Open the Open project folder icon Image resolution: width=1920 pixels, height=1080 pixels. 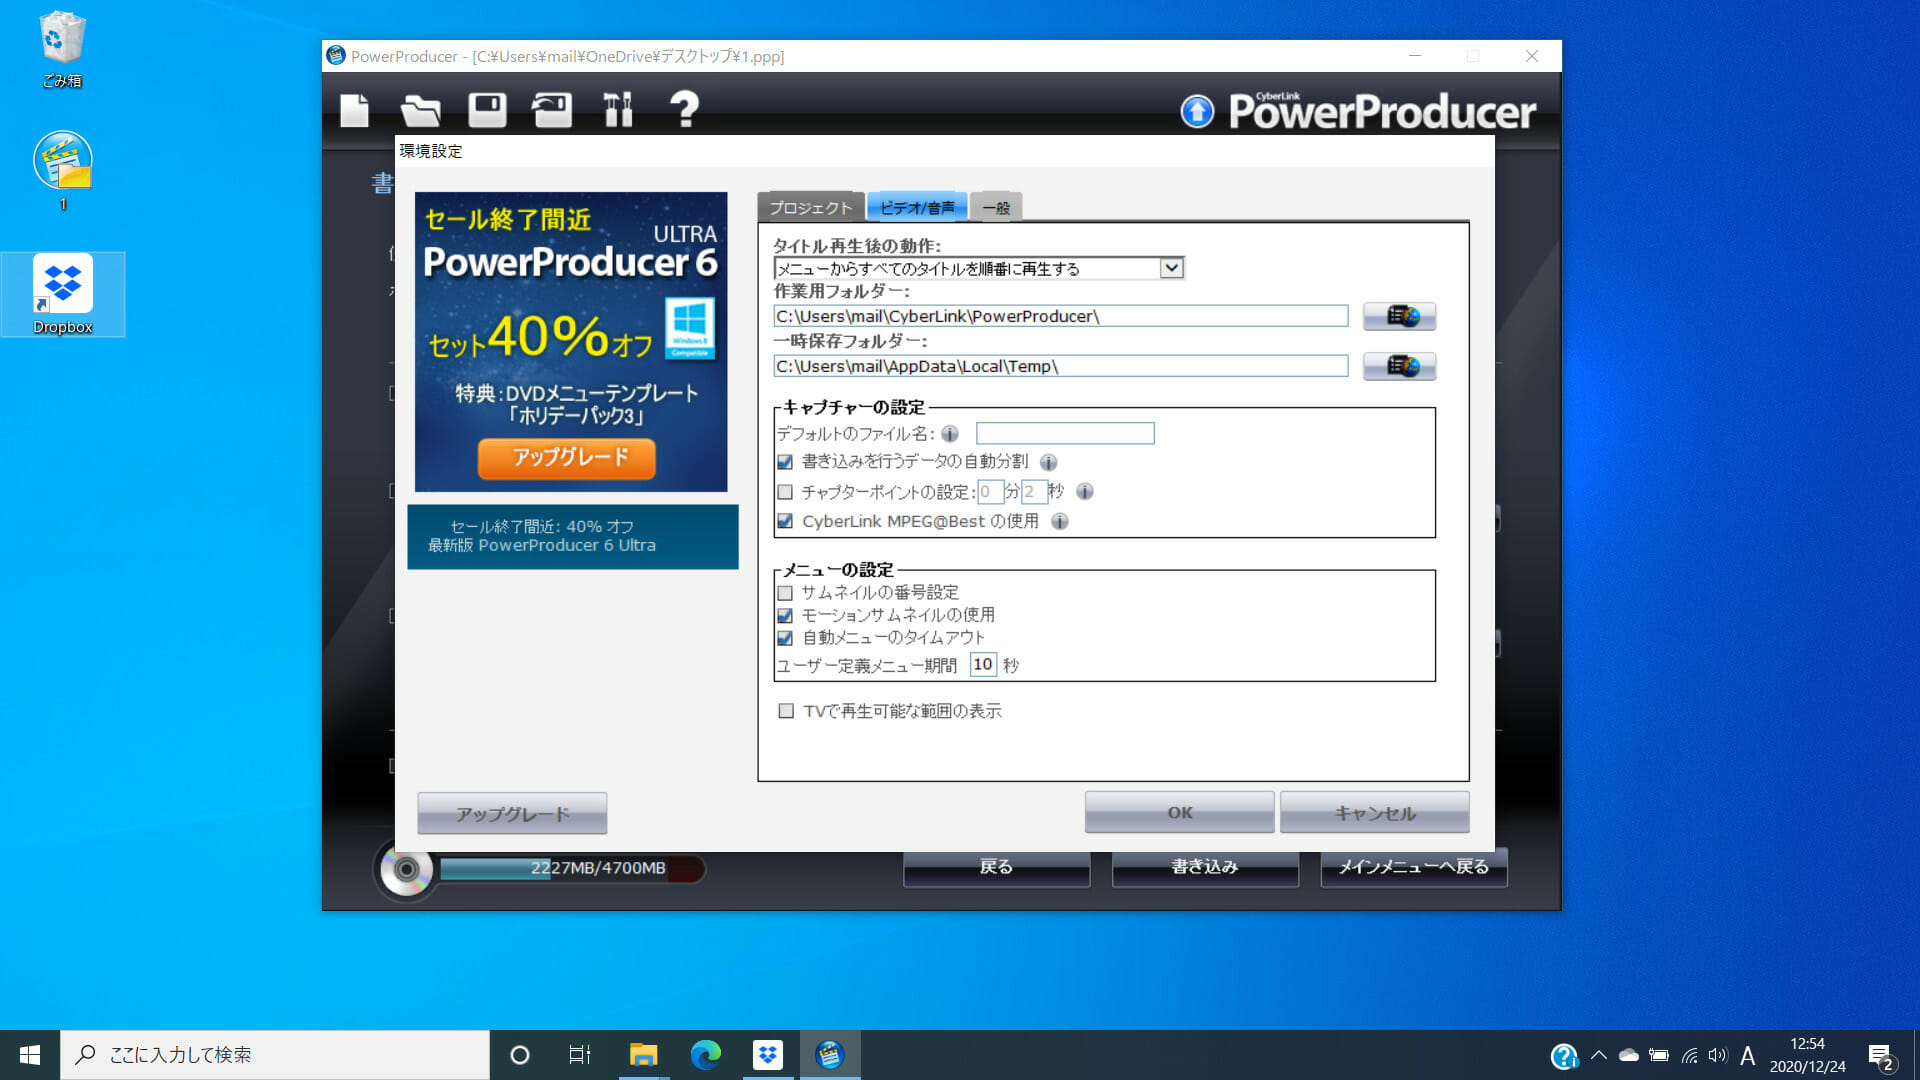pyautogui.click(x=420, y=110)
